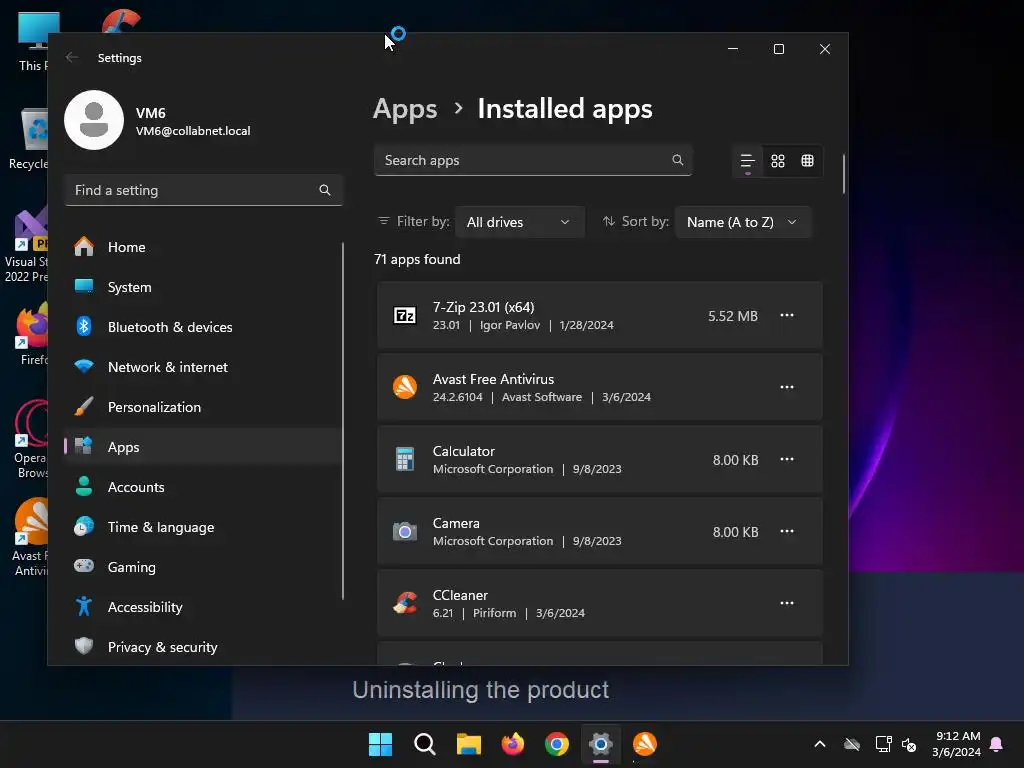The image size is (1024, 768).
Task: Open Accessibility settings
Action: [203, 607]
